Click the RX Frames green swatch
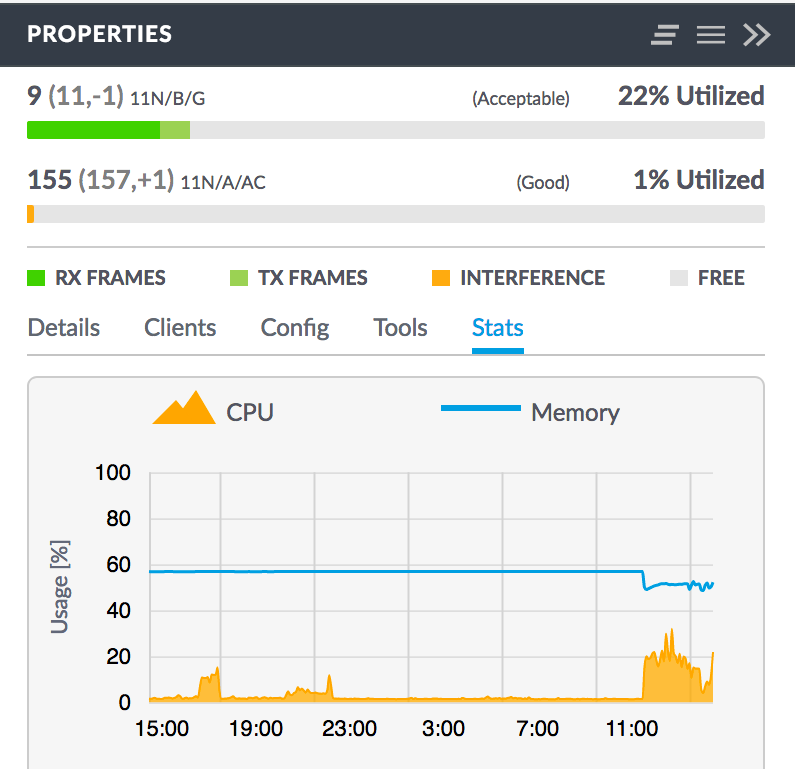Viewport: 795px width, 769px height. 36,278
